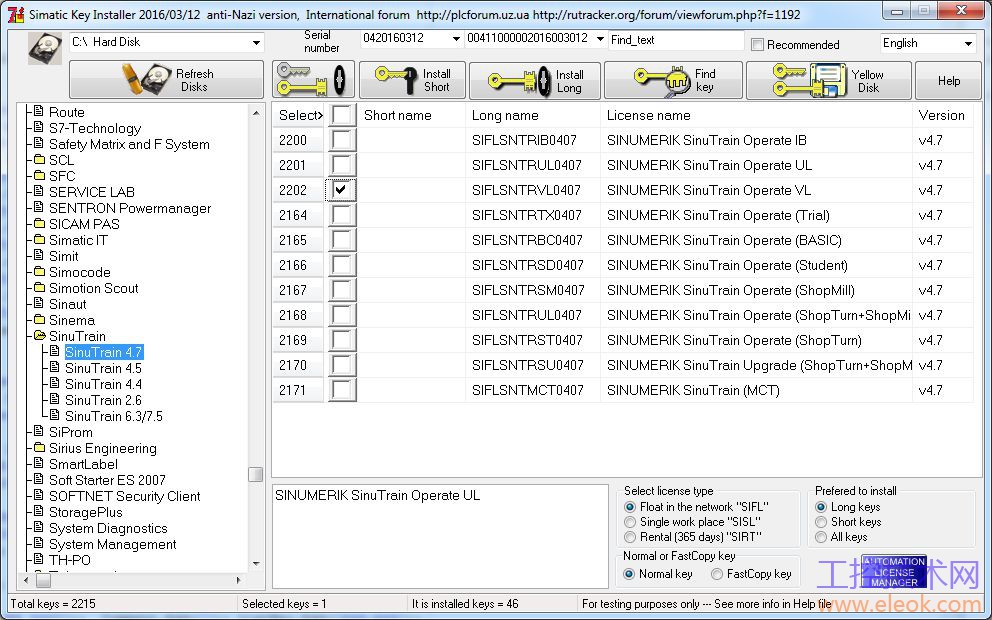Click Install Short key button
The width and height of the screenshot is (992, 620).
412,80
